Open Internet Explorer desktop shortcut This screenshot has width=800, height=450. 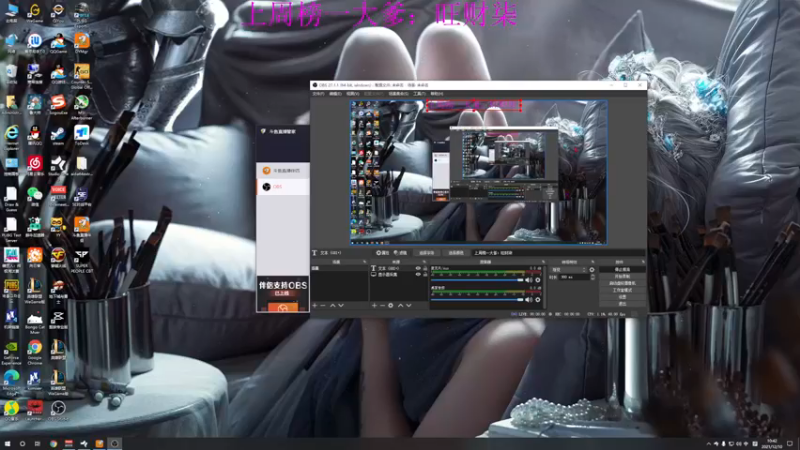pos(11,137)
